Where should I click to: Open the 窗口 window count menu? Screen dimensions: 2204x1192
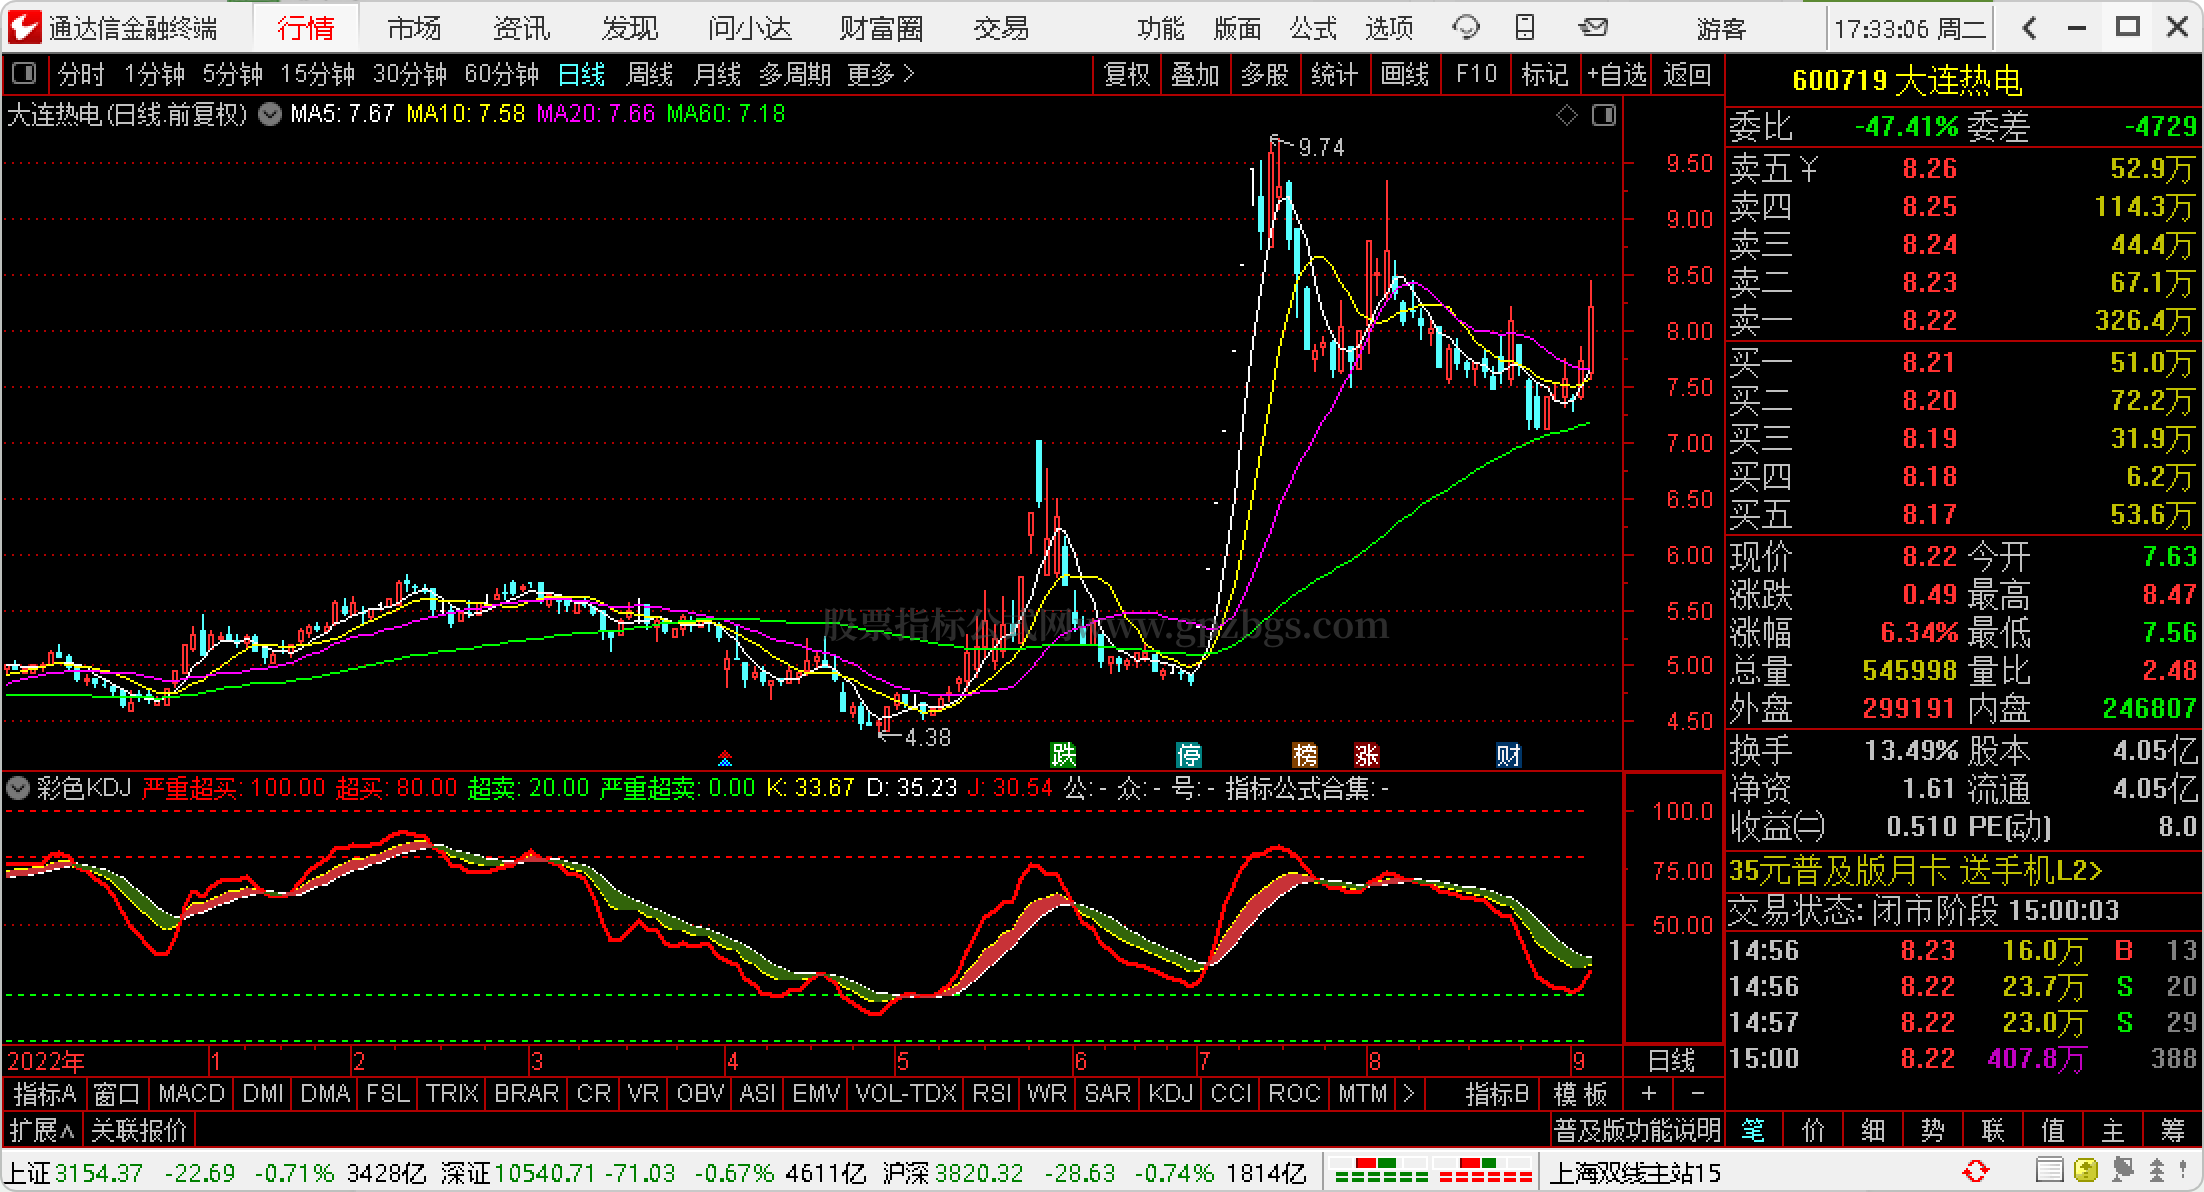[117, 1094]
